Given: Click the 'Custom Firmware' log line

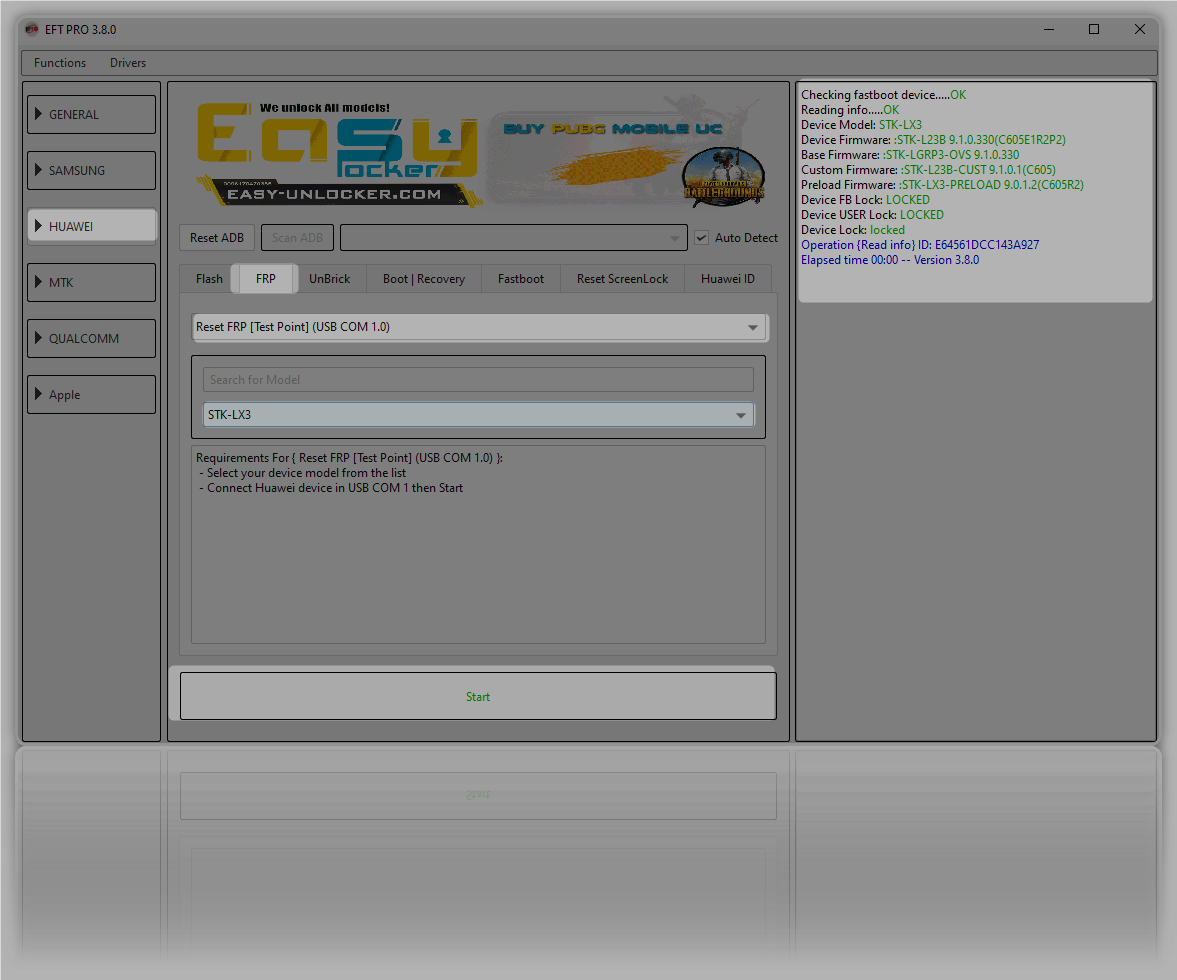Looking at the screenshot, I should 928,170.
